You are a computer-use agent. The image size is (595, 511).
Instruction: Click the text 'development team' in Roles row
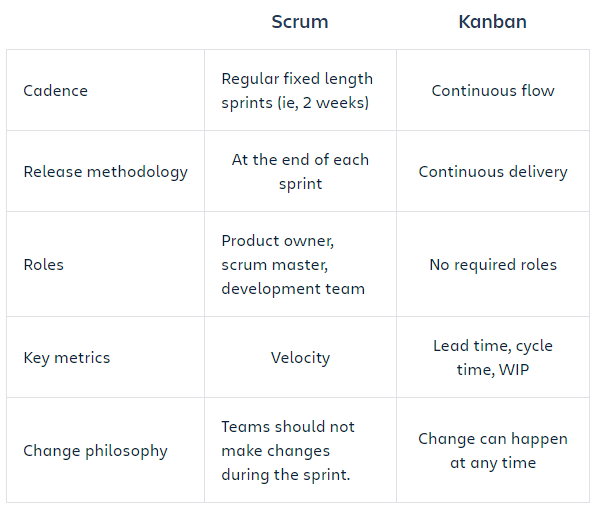293,289
